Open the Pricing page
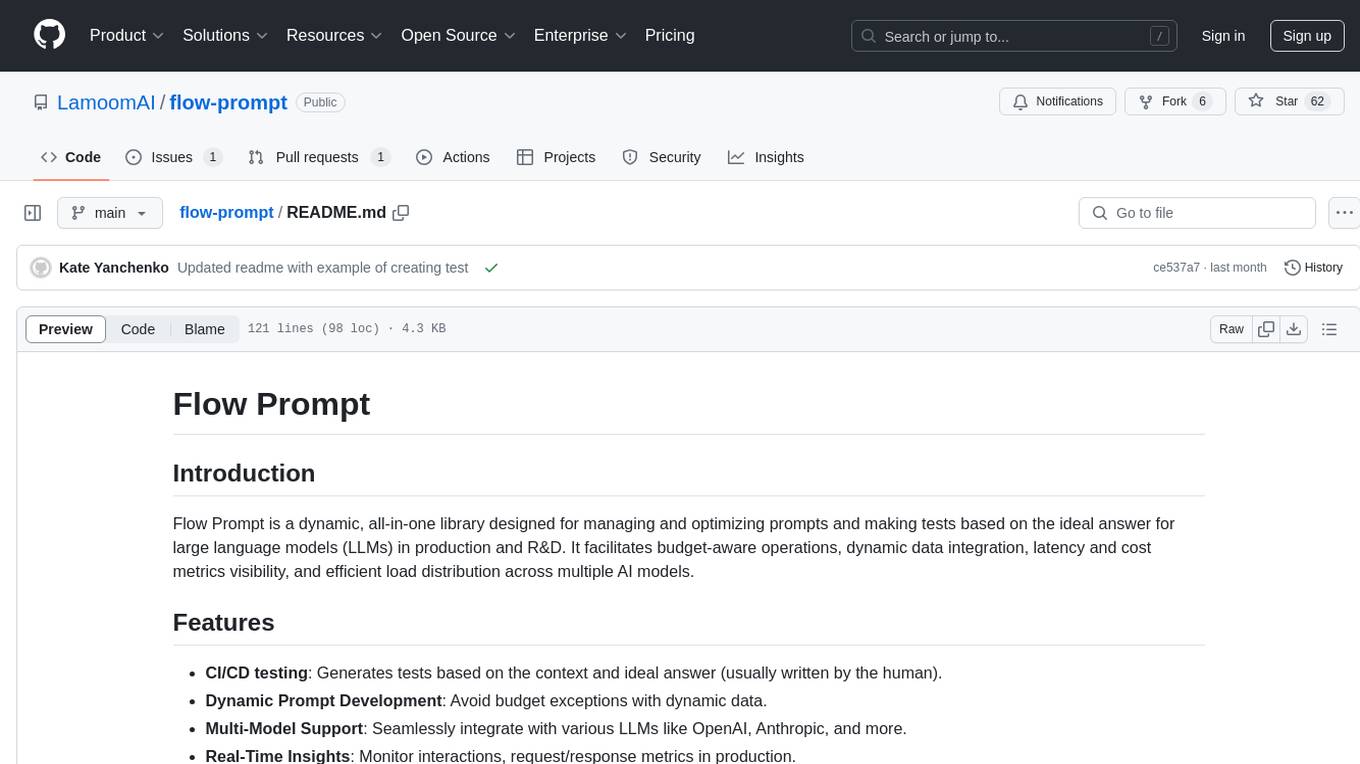The image size is (1360, 764). pyautogui.click(x=670, y=35)
